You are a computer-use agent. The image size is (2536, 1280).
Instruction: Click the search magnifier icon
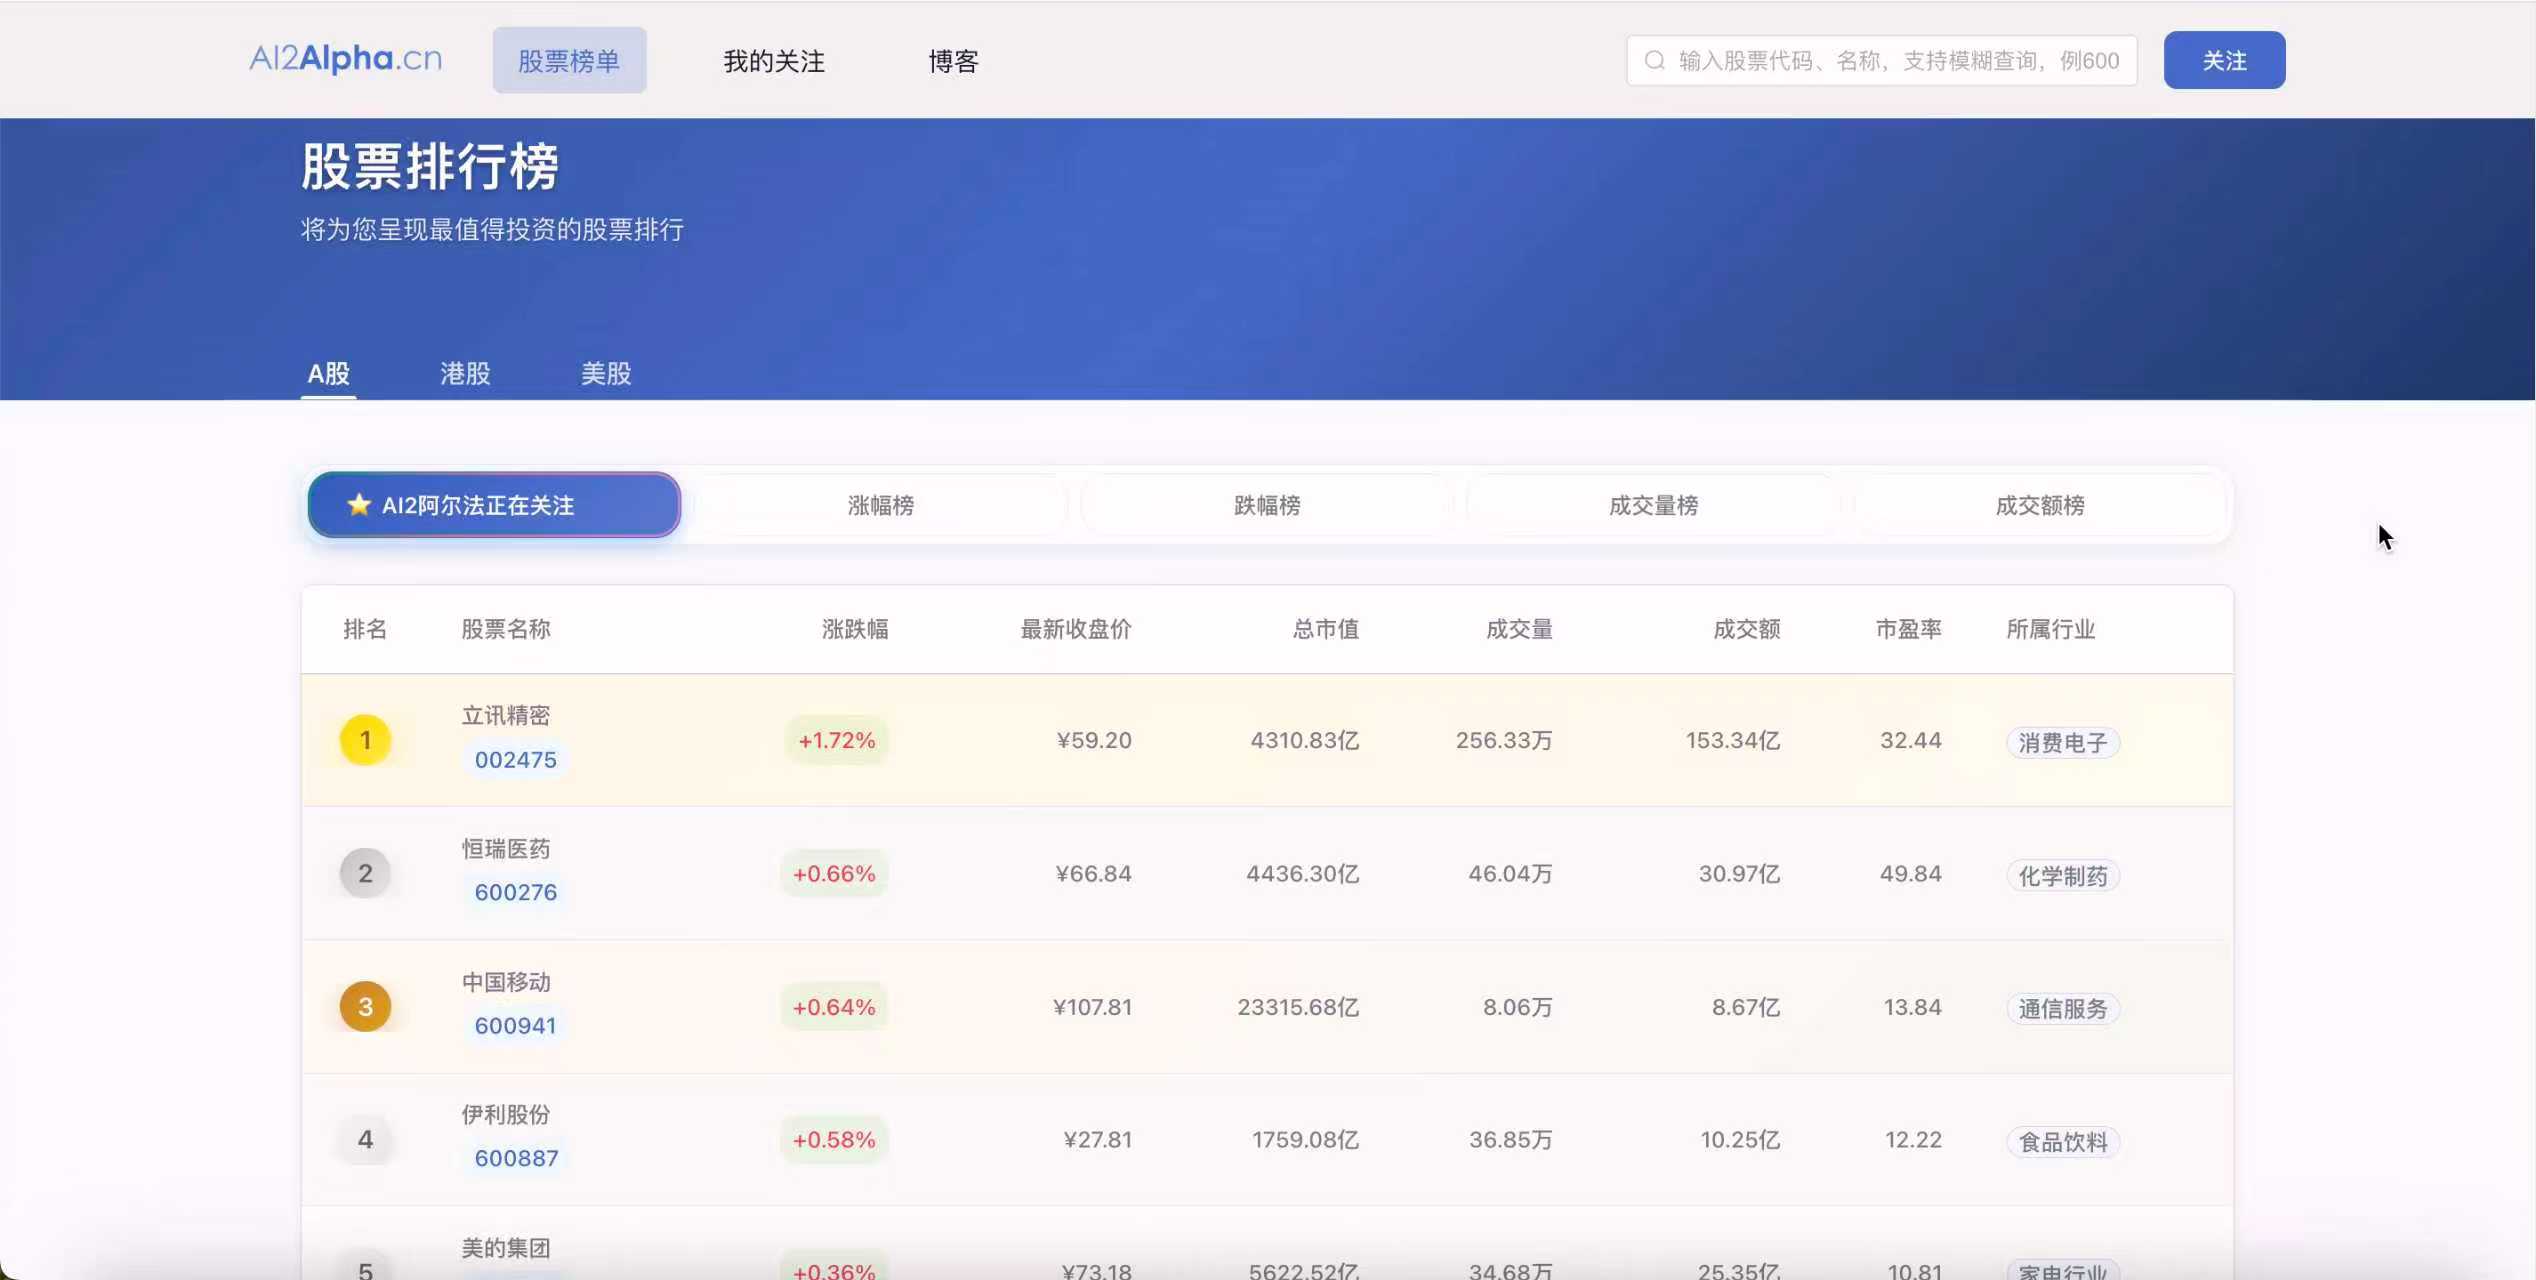(1655, 61)
